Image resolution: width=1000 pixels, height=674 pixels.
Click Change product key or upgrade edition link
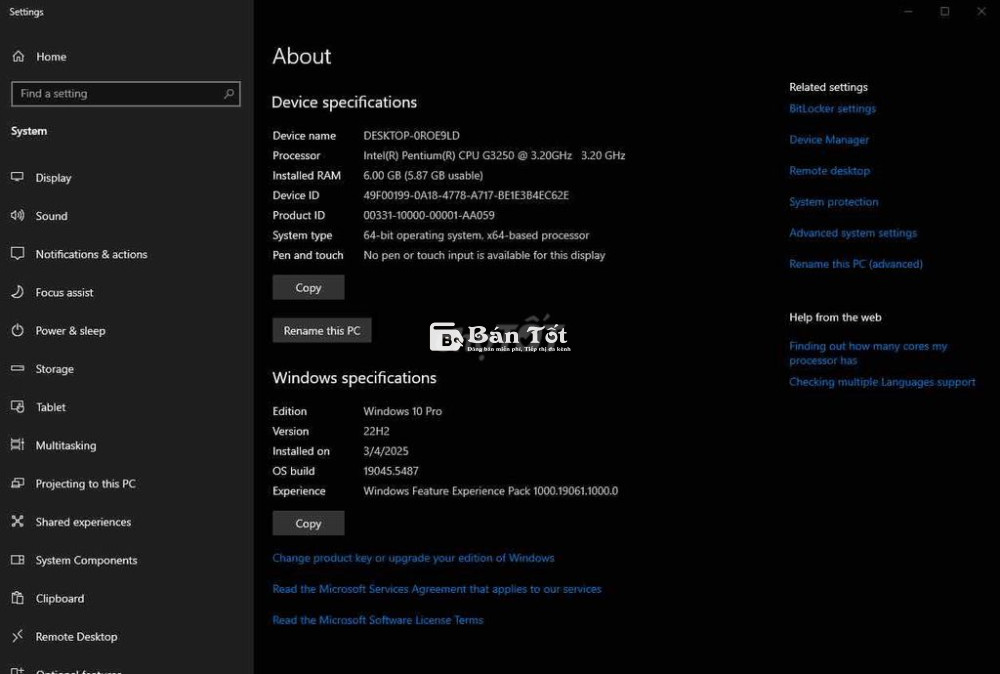point(413,558)
